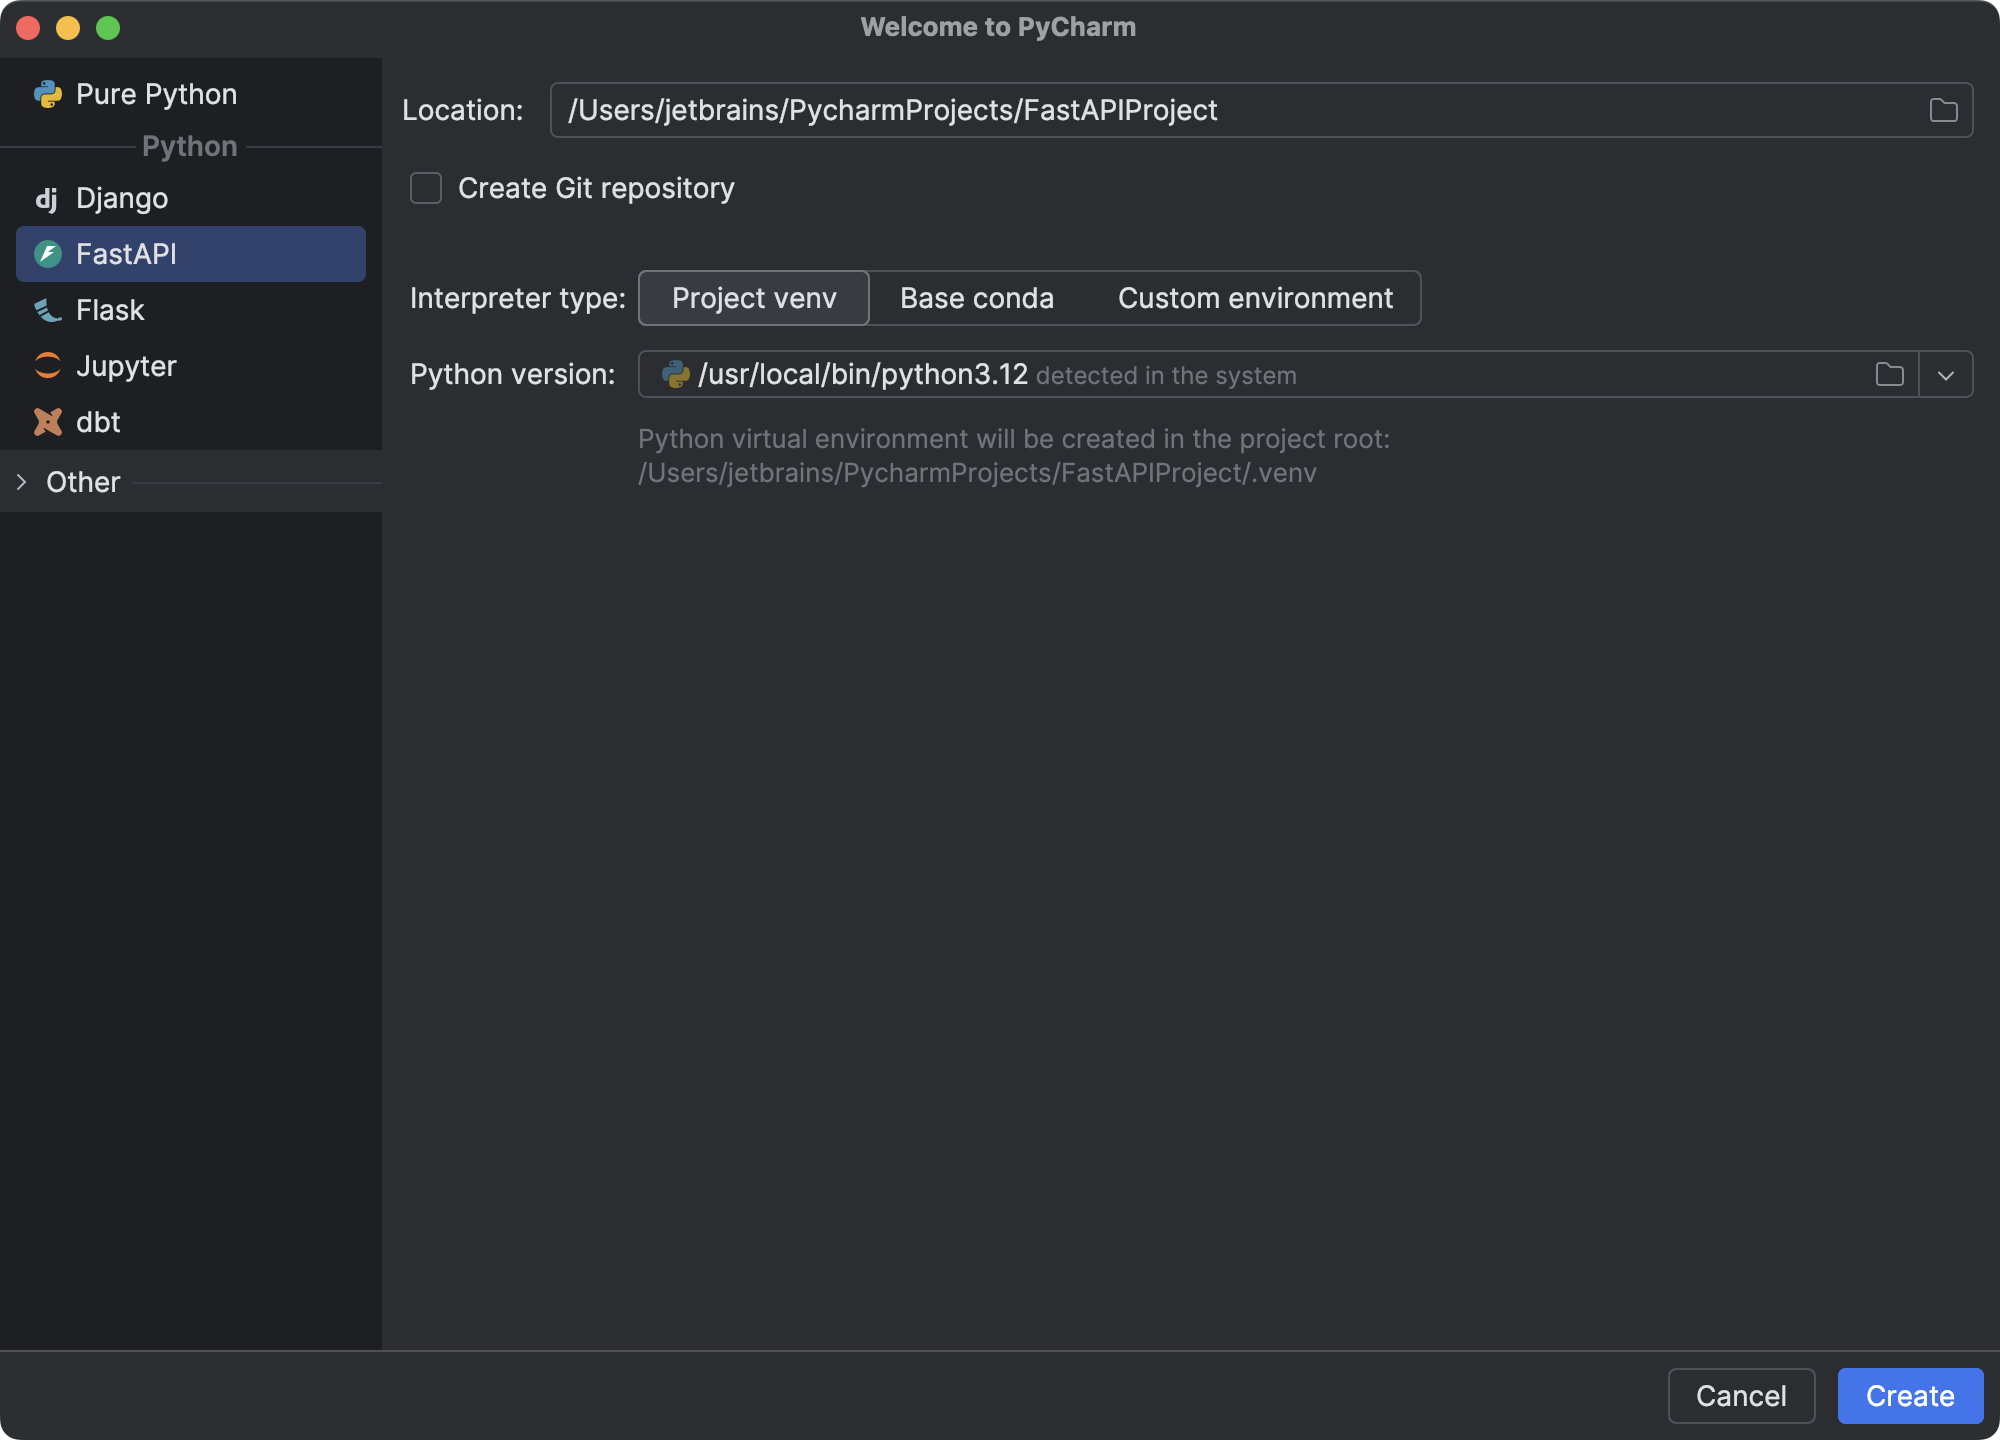Select the FastAPI icon in sidebar
This screenshot has width=2000, height=1440.
(46, 254)
